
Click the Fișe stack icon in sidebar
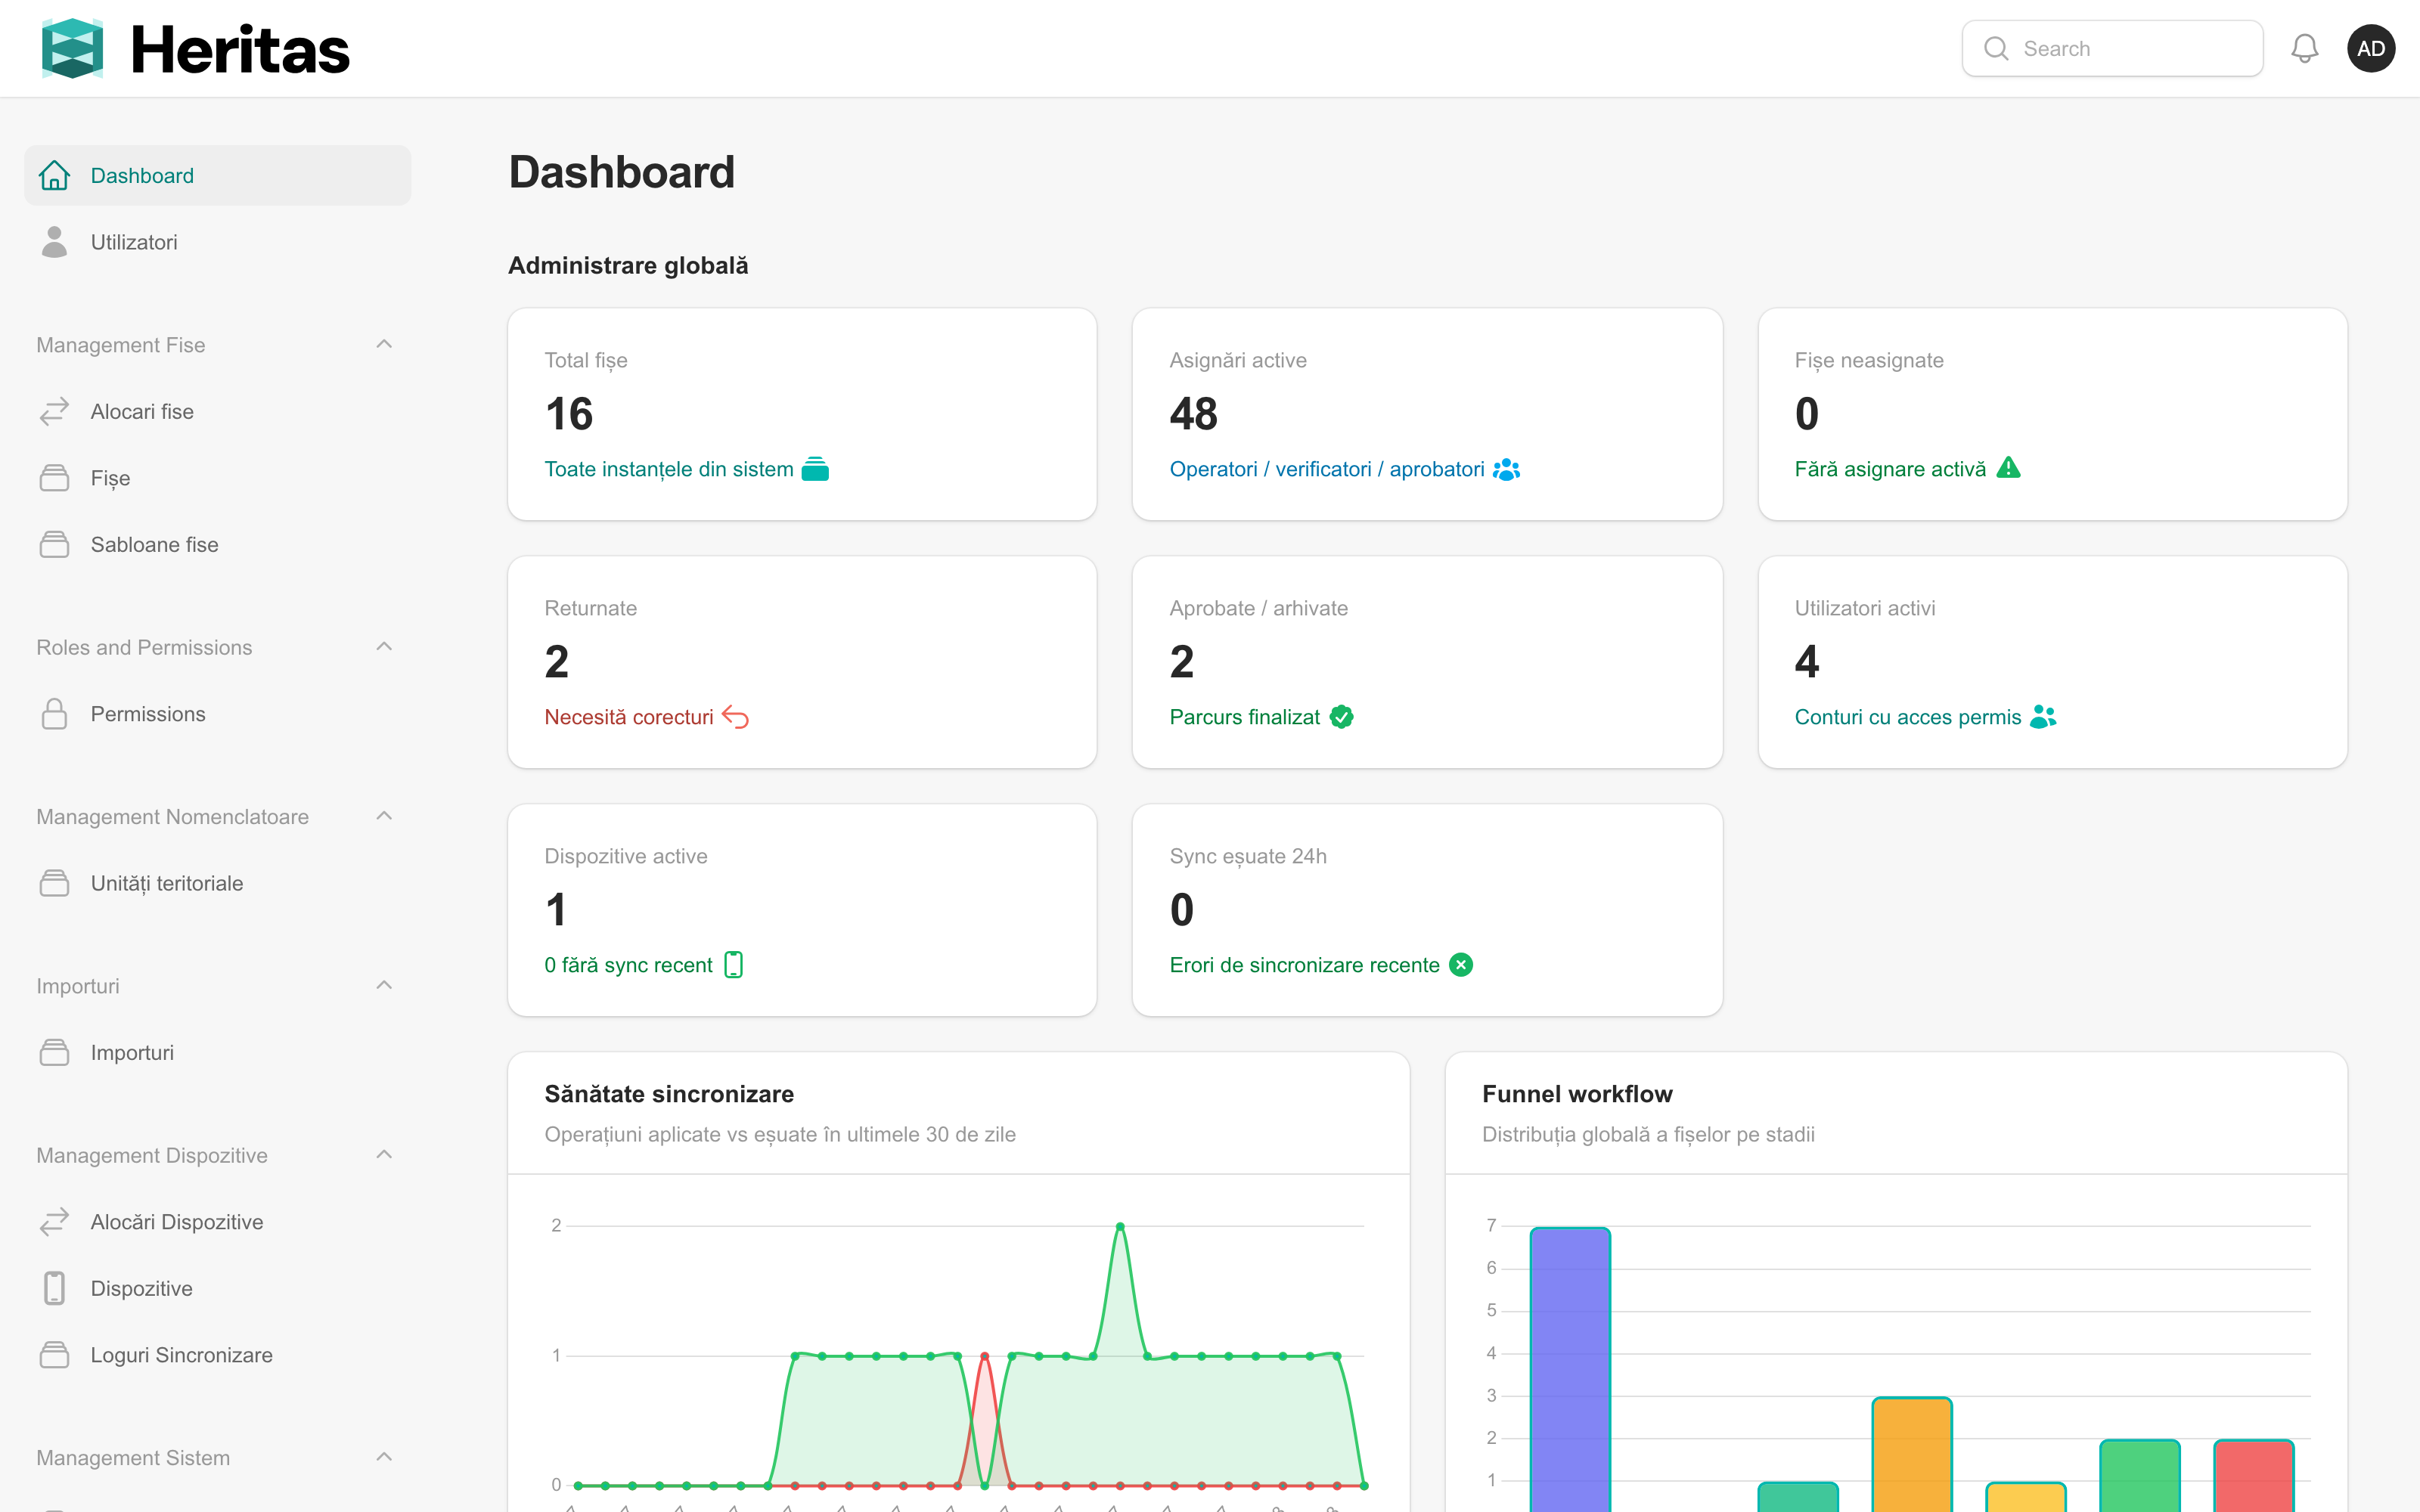(x=54, y=478)
